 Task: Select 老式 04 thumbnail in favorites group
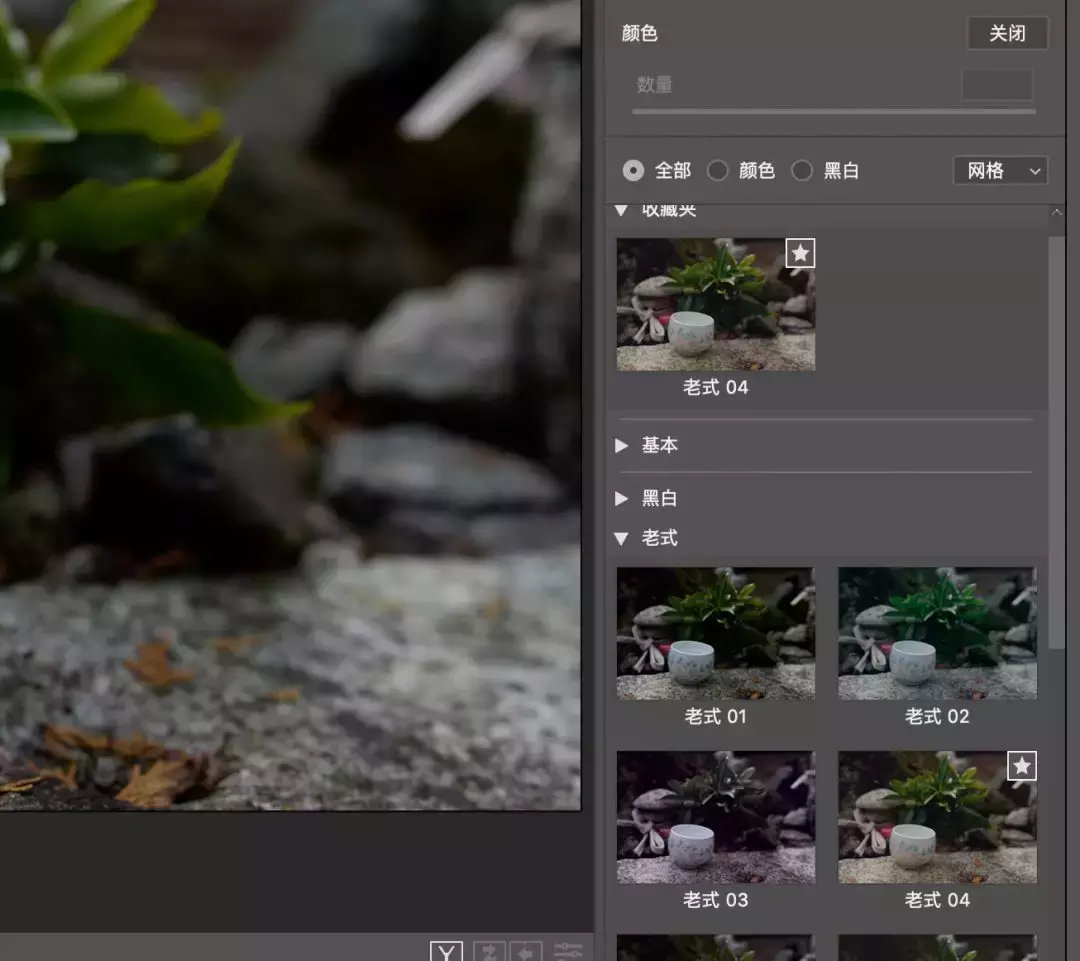point(716,304)
